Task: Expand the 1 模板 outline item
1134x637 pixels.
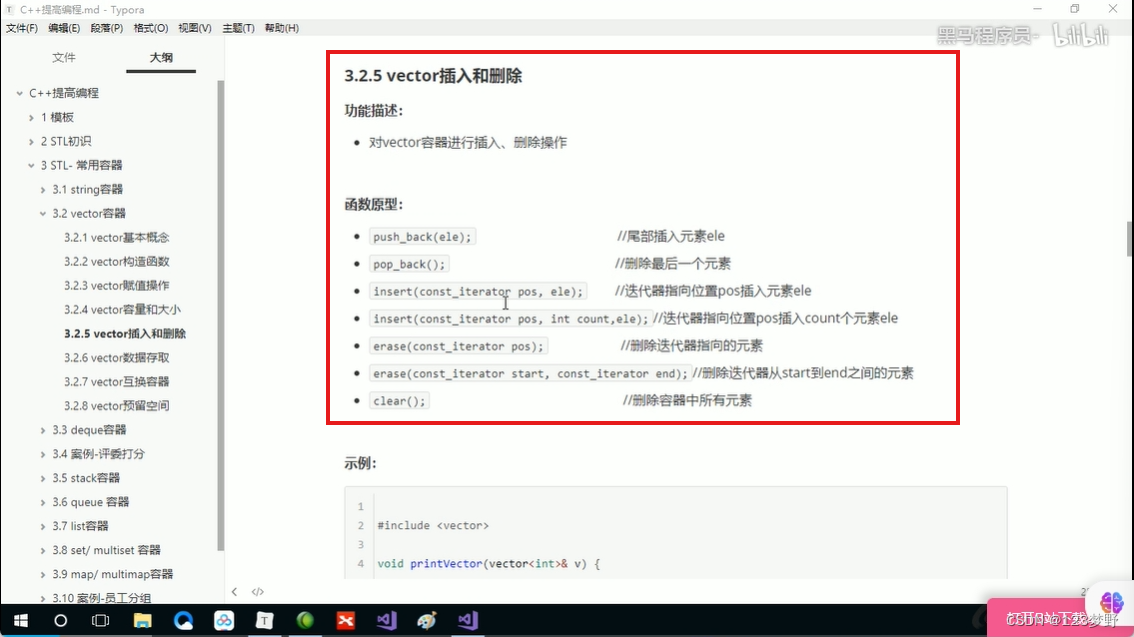Action: point(31,116)
